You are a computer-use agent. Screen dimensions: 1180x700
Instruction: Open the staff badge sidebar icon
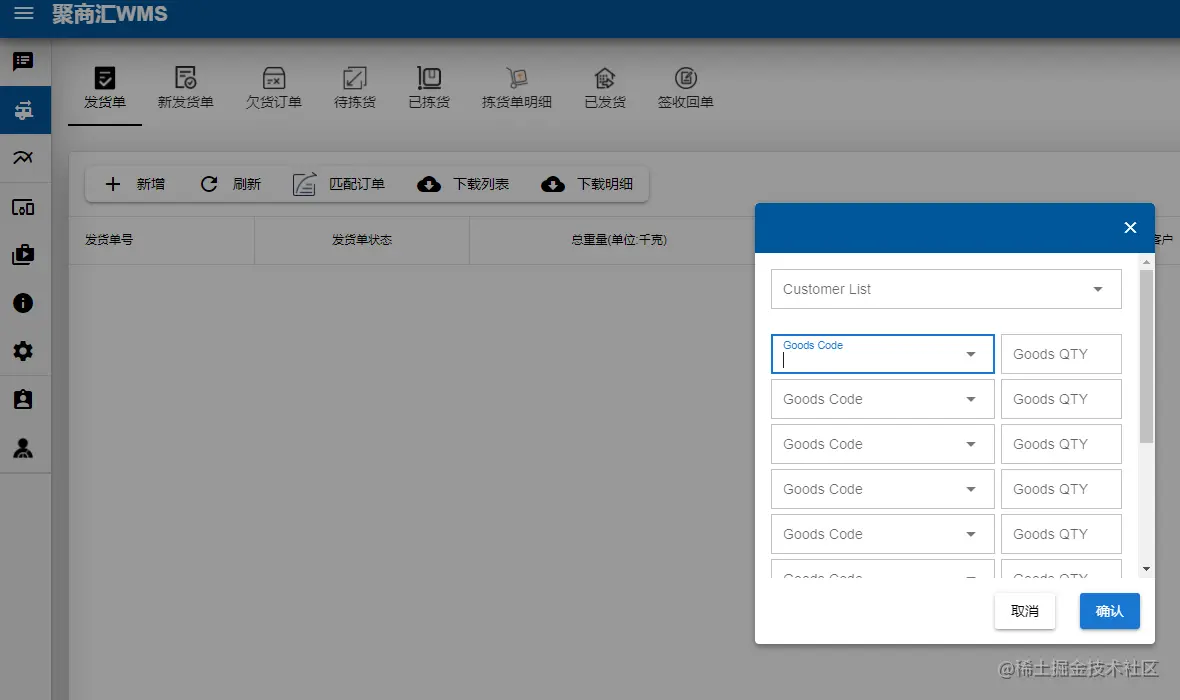click(x=23, y=399)
